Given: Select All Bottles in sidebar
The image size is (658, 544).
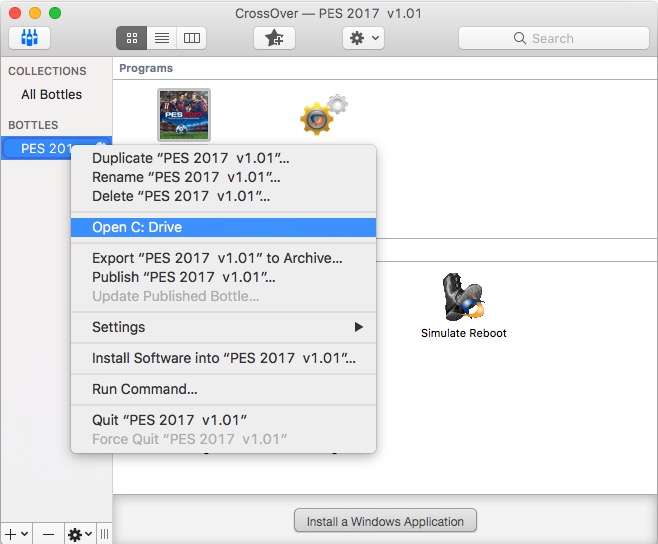Looking at the screenshot, I should pos(51,94).
